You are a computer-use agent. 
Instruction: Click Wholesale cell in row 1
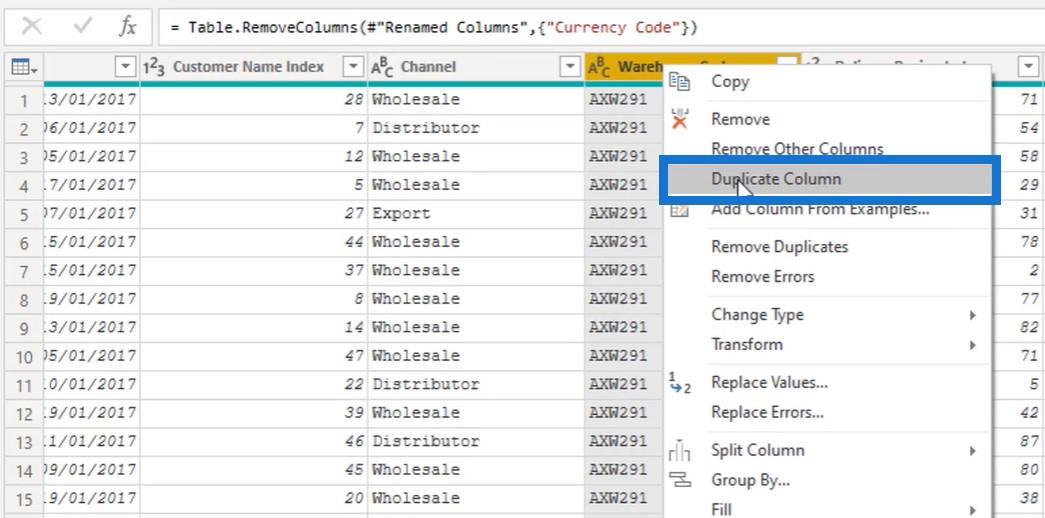(475, 100)
